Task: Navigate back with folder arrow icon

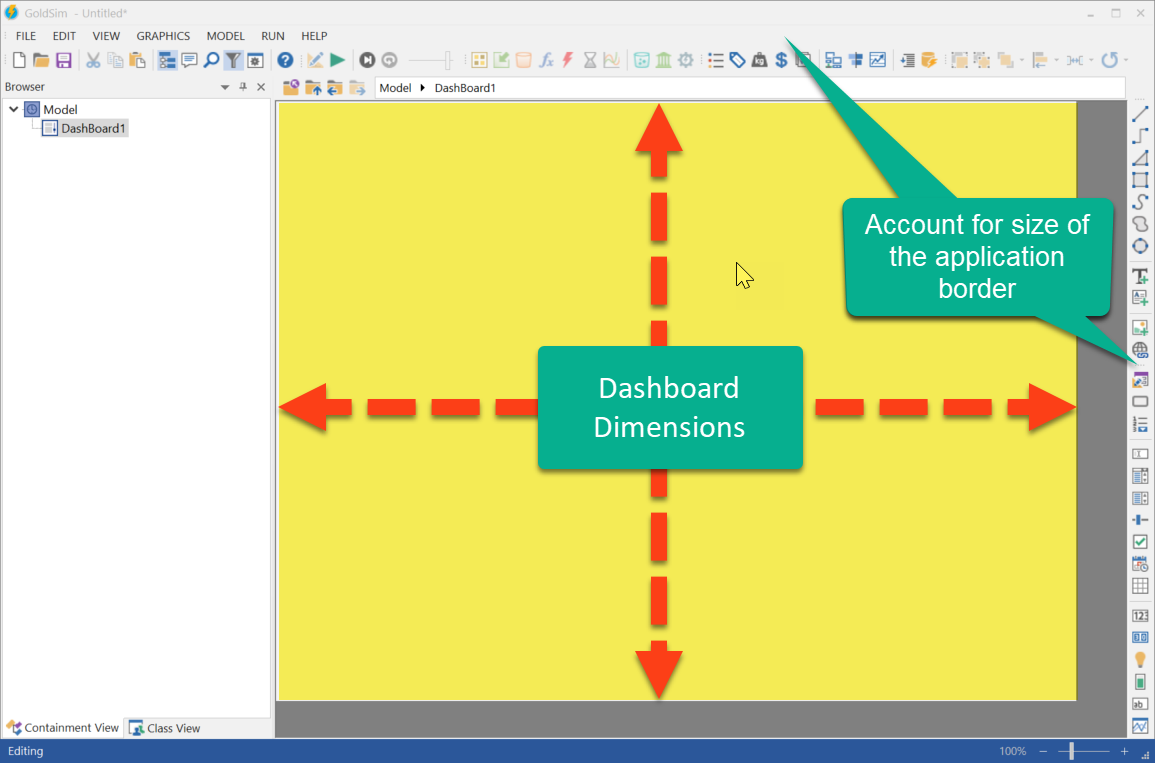Action: pos(335,88)
